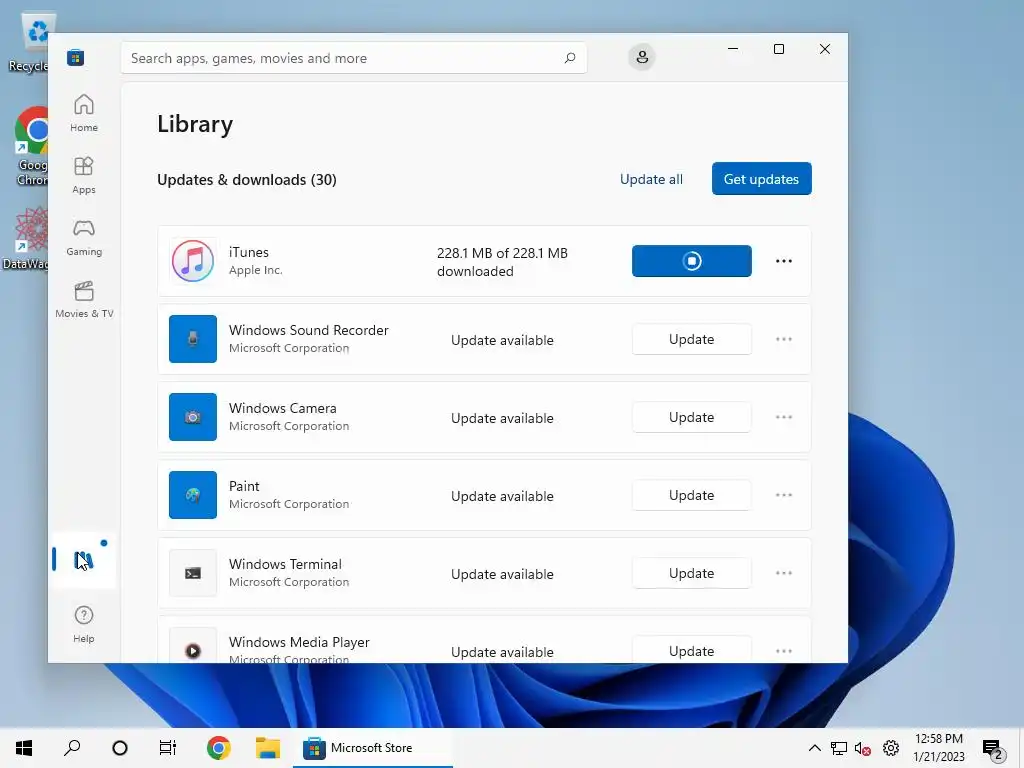Screen dimensions: 1024x768
Task: Click the Windows Sound Recorder app icon
Action: pyautogui.click(x=193, y=339)
